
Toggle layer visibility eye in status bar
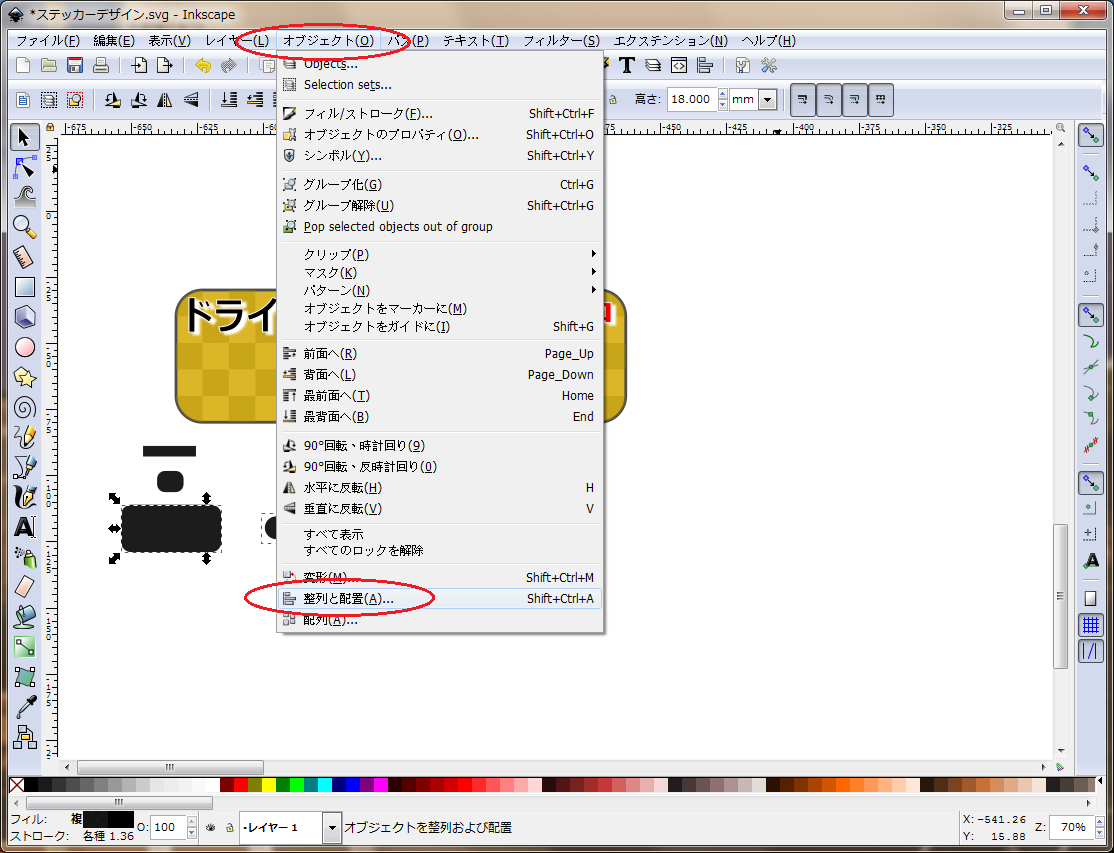click(211, 827)
